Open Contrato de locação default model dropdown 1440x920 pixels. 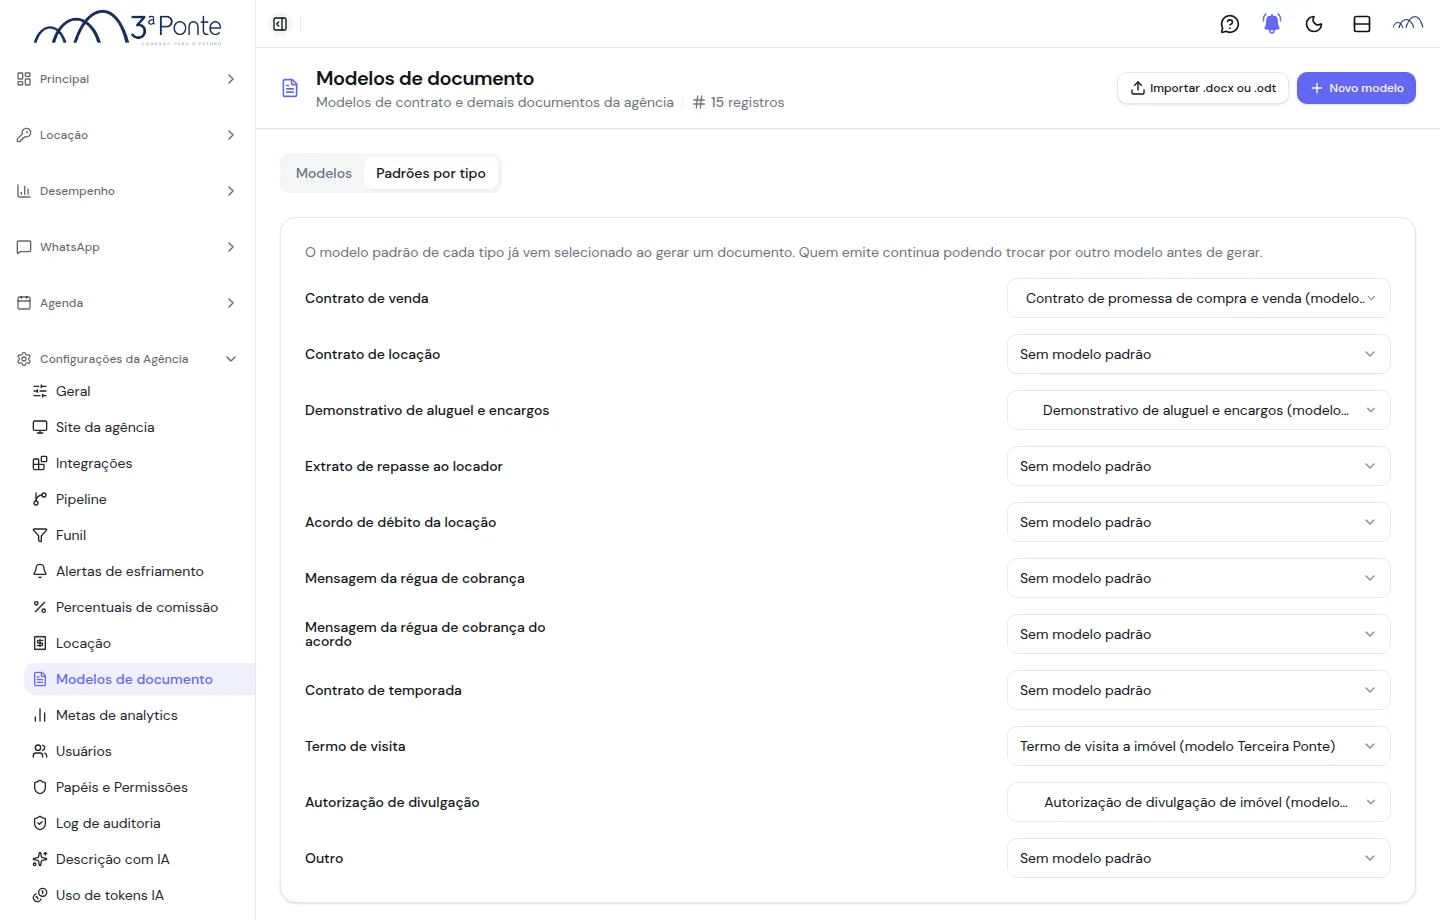pos(1198,354)
